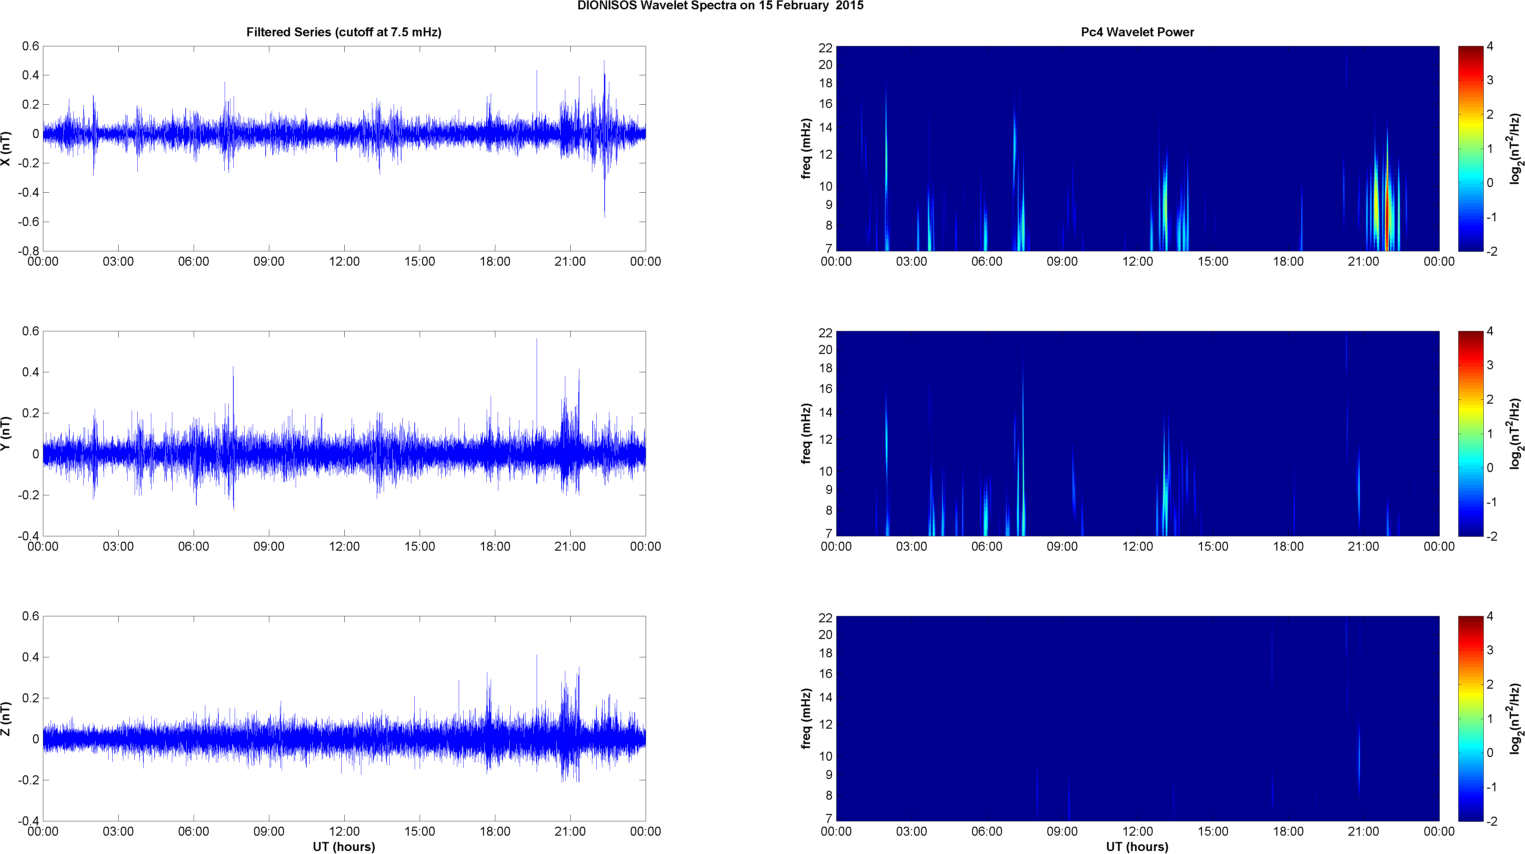This screenshot has height=854, width=1525.
Task: Select the "Filtered Series (cutoff at 7.5 mHz)" heading
Action: 344,32
